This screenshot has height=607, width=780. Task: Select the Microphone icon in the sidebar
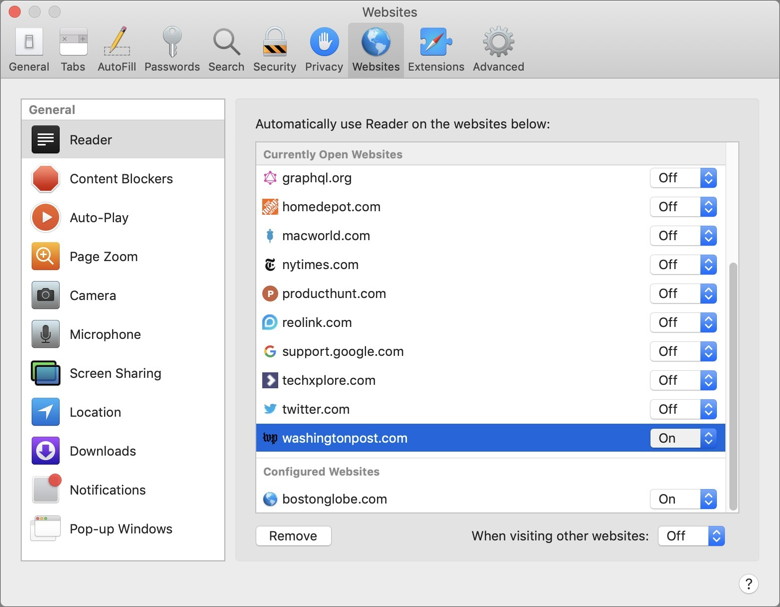coord(46,334)
